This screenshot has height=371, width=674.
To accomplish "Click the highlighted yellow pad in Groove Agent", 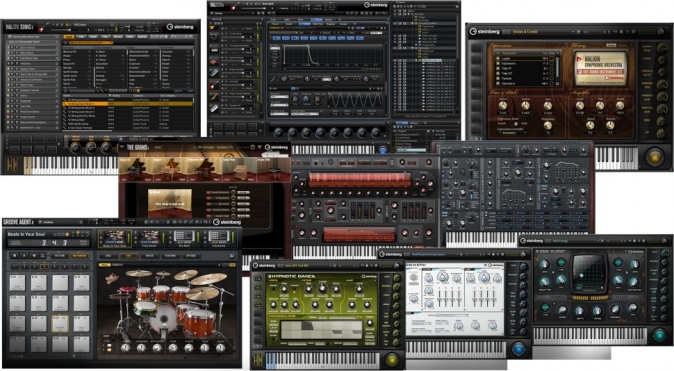I will (x=60, y=324).
